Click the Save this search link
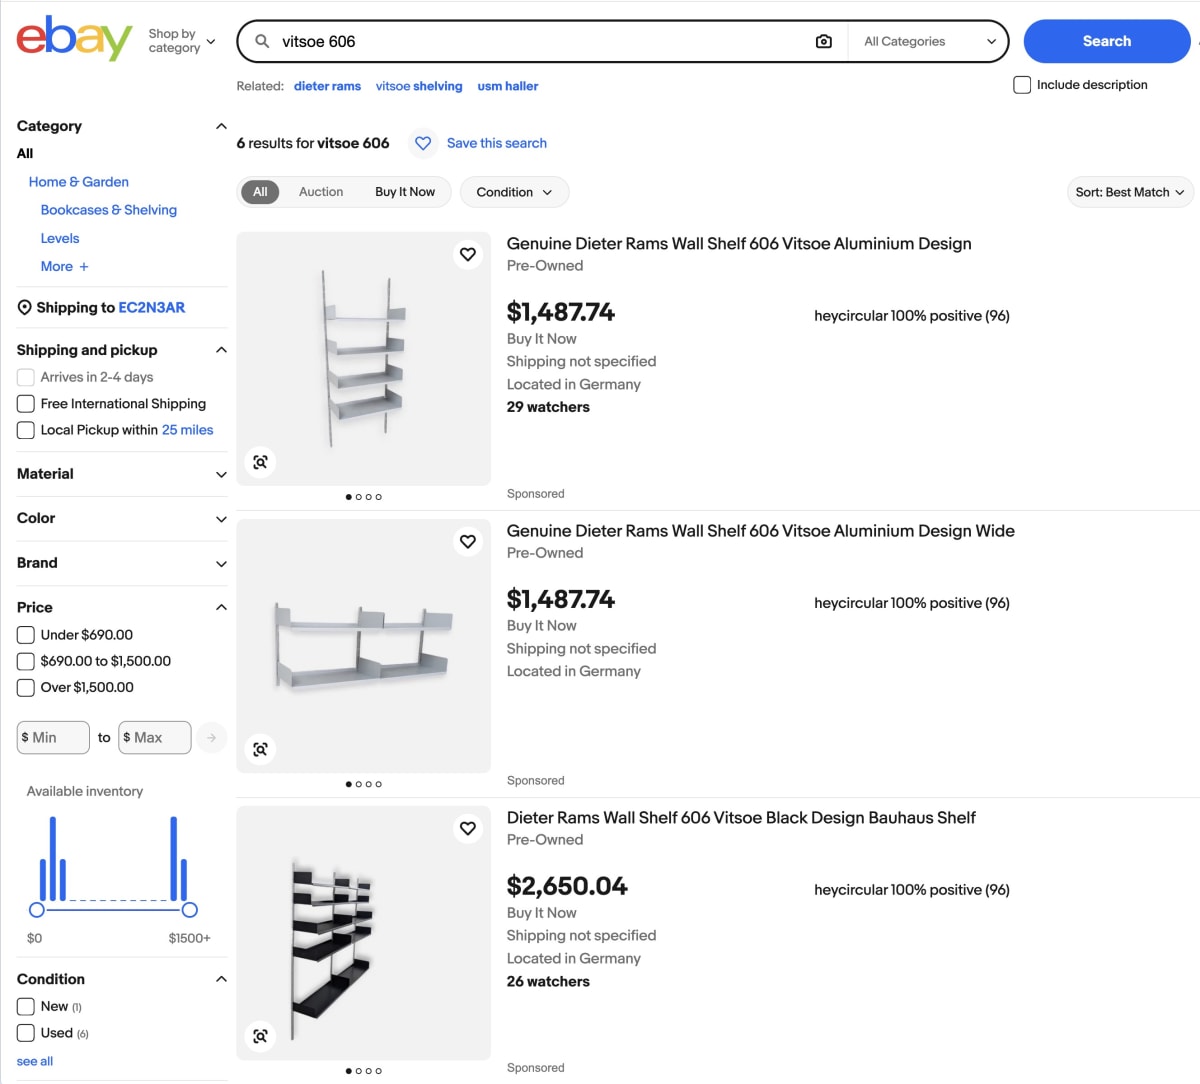Image resolution: width=1200 pixels, height=1084 pixels. [497, 143]
